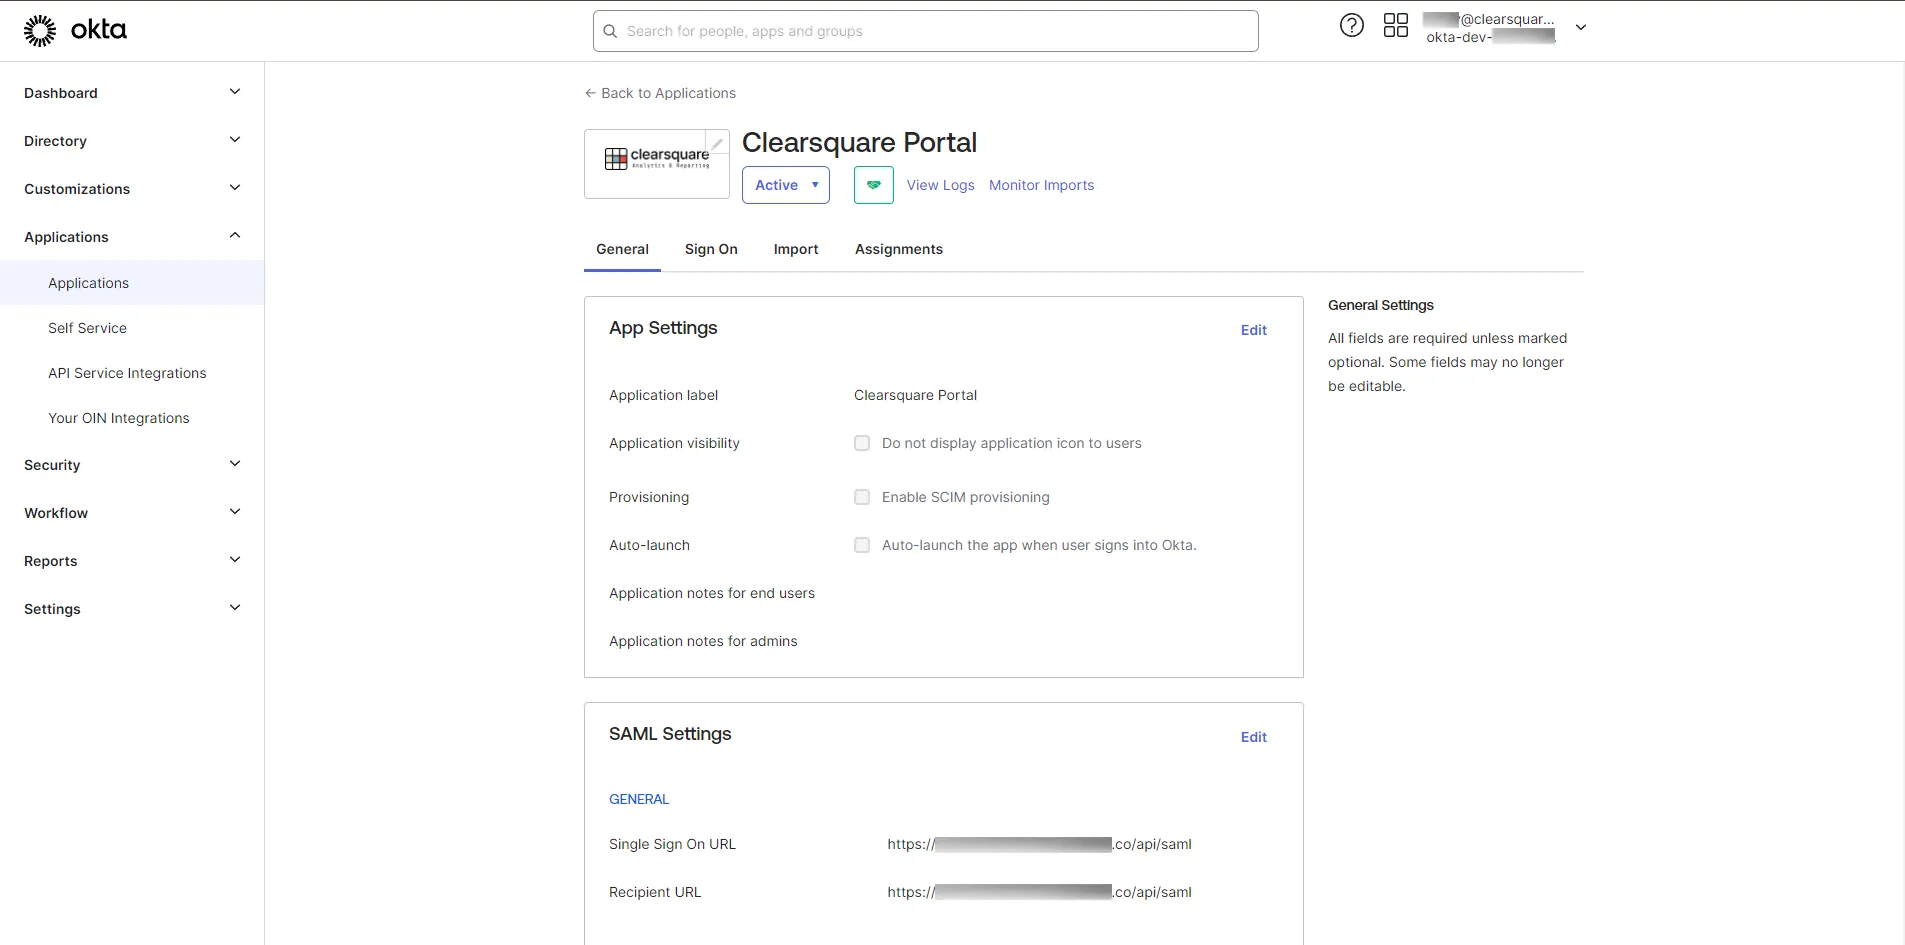
Task: Edit App Settings
Action: tap(1254, 330)
